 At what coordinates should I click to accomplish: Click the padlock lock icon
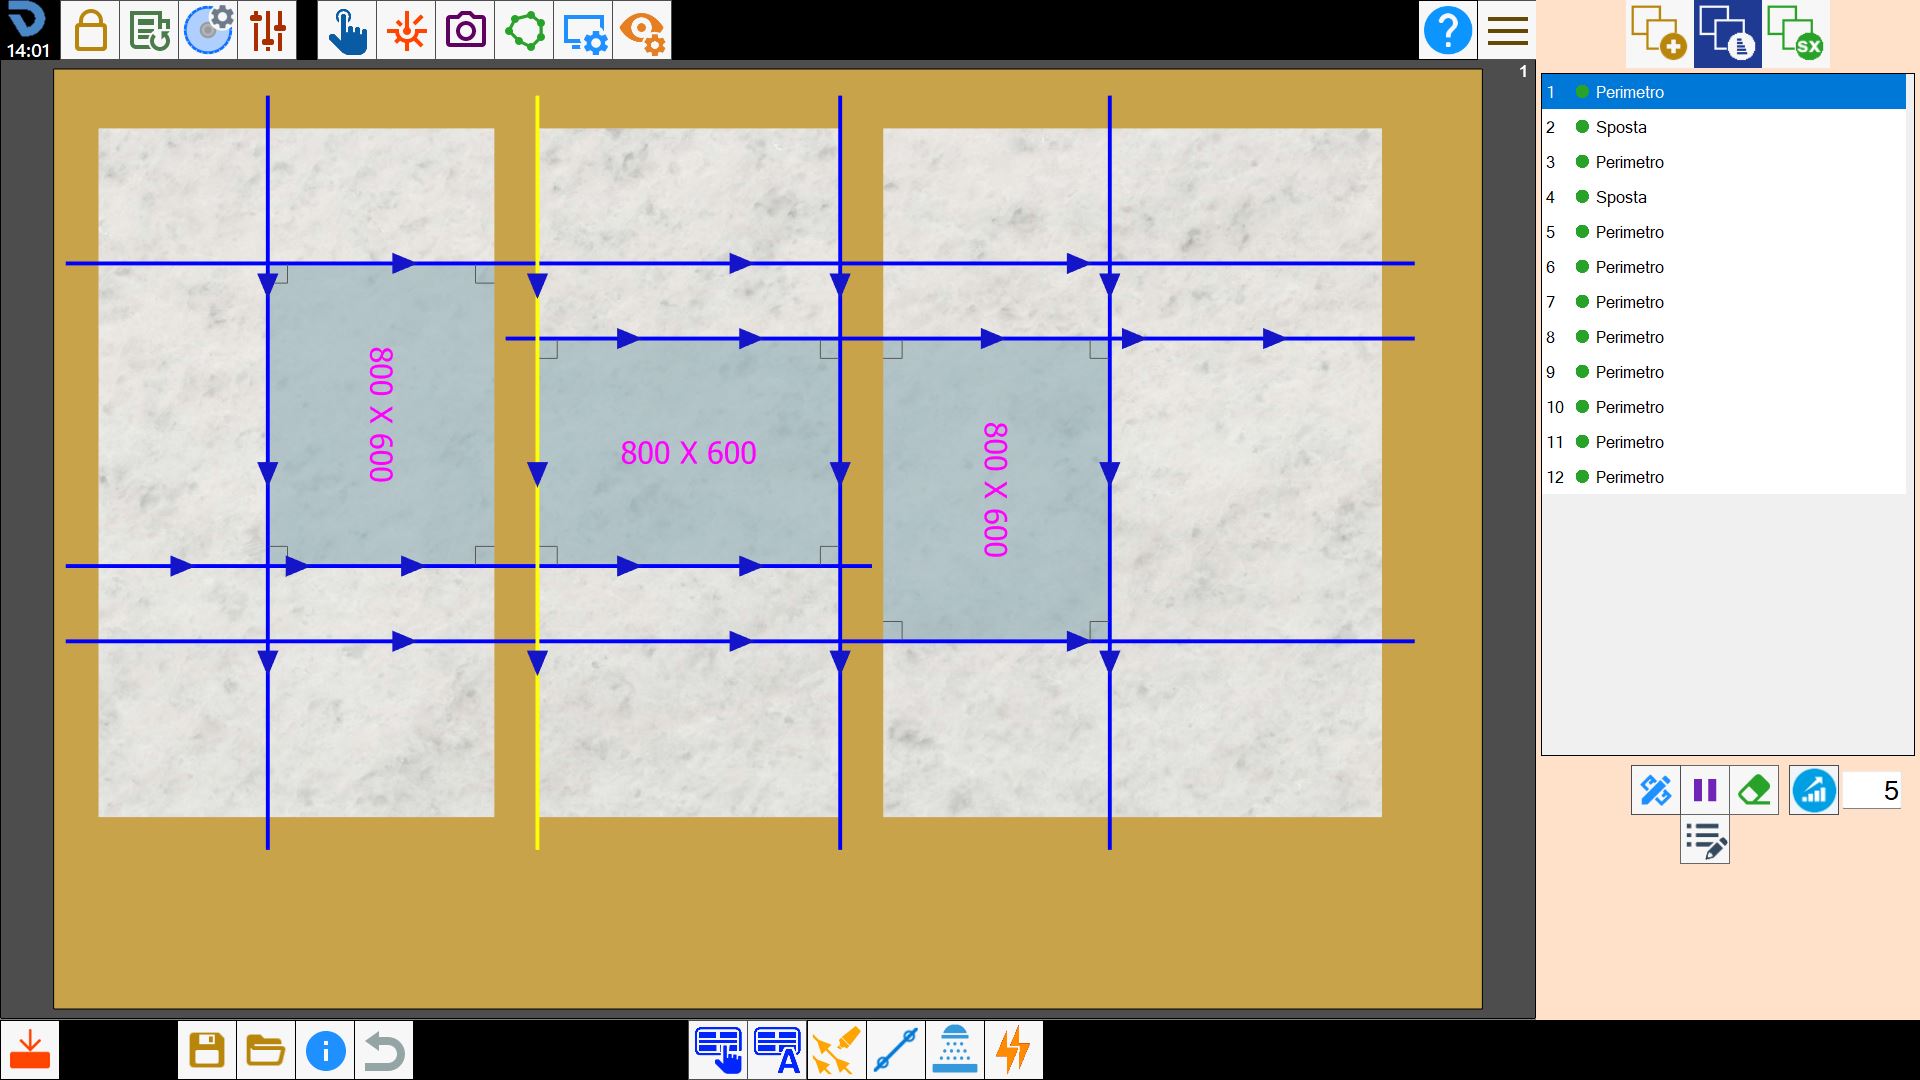[x=90, y=30]
